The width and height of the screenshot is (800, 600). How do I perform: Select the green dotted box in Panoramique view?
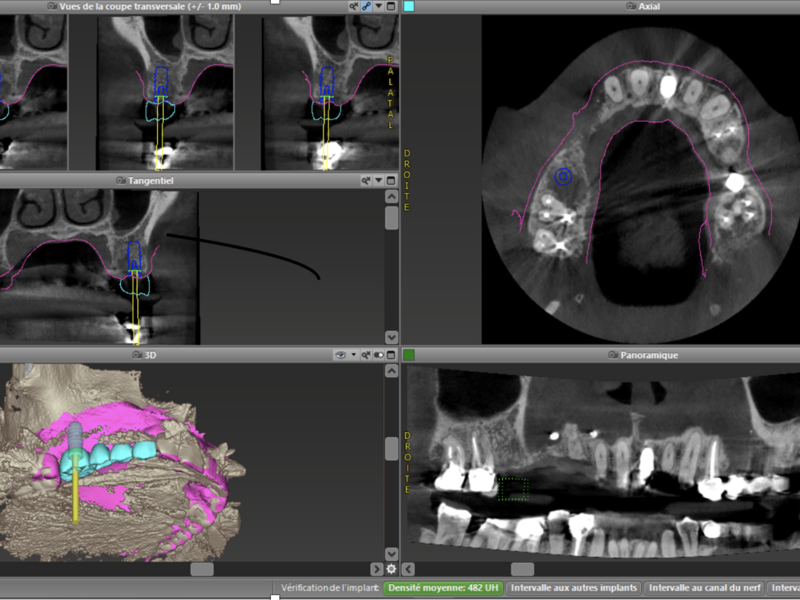(513, 489)
